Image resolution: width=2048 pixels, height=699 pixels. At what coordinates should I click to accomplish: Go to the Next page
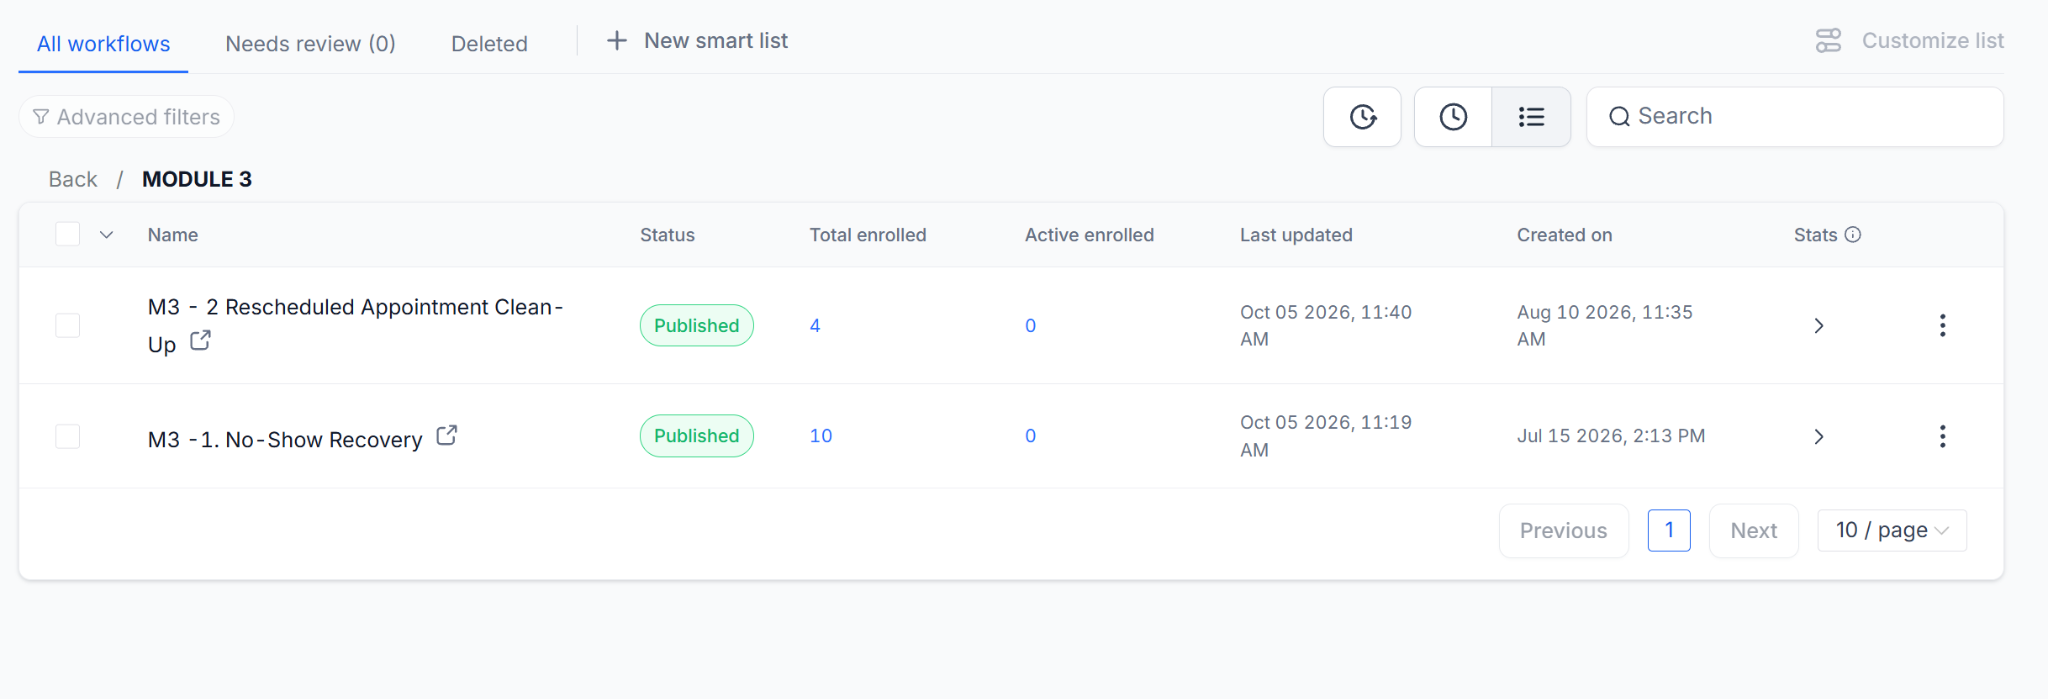pos(1754,530)
